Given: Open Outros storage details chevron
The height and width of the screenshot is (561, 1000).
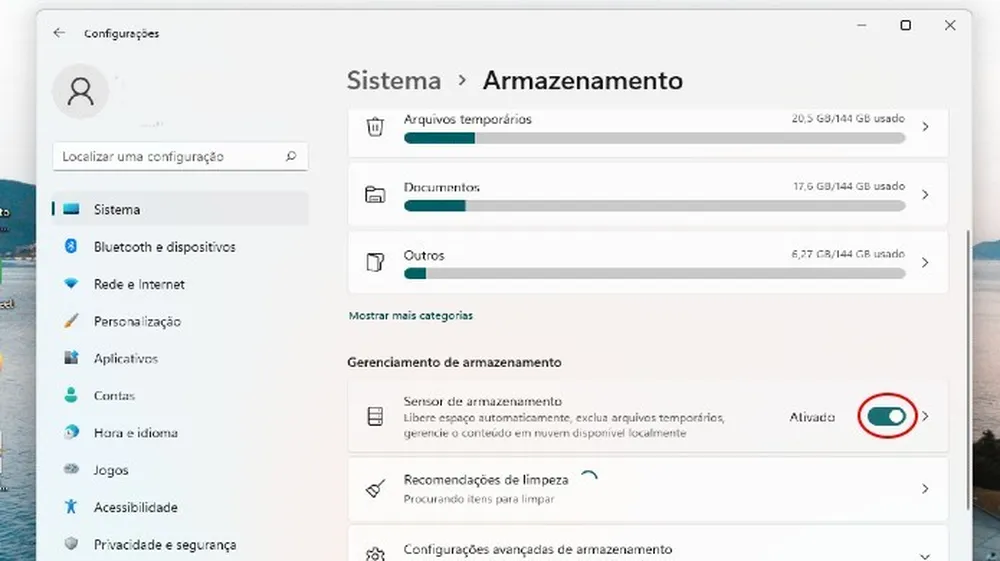Looking at the screenshot, I should [x=925, y=263].
